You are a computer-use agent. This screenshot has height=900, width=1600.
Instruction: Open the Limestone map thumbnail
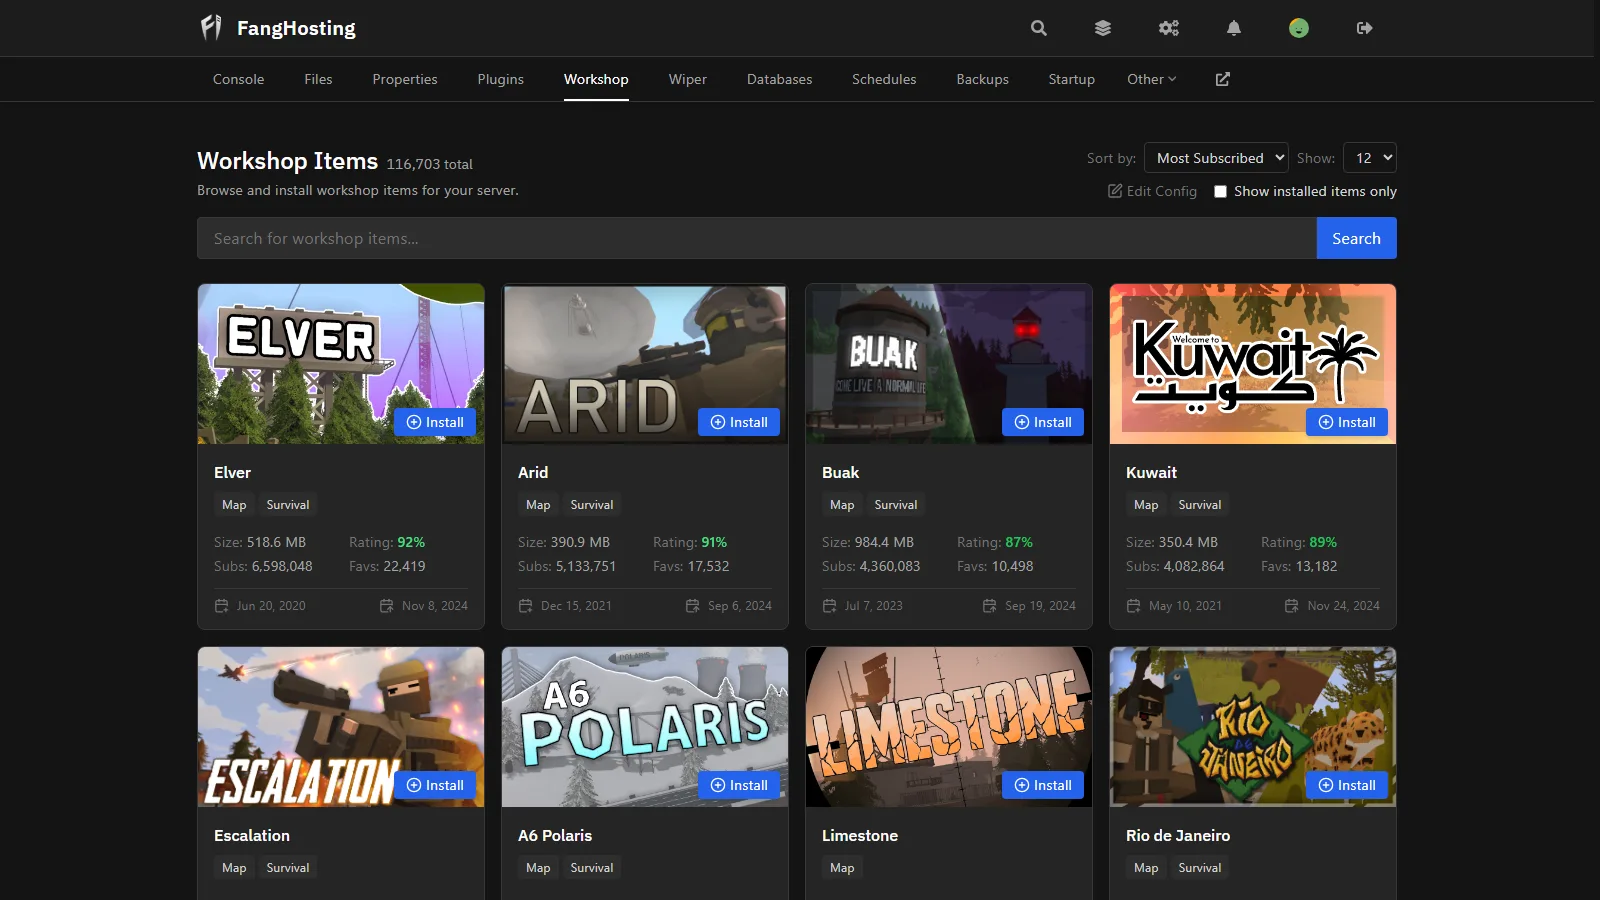pyautogui.click(x=949, y=727)
